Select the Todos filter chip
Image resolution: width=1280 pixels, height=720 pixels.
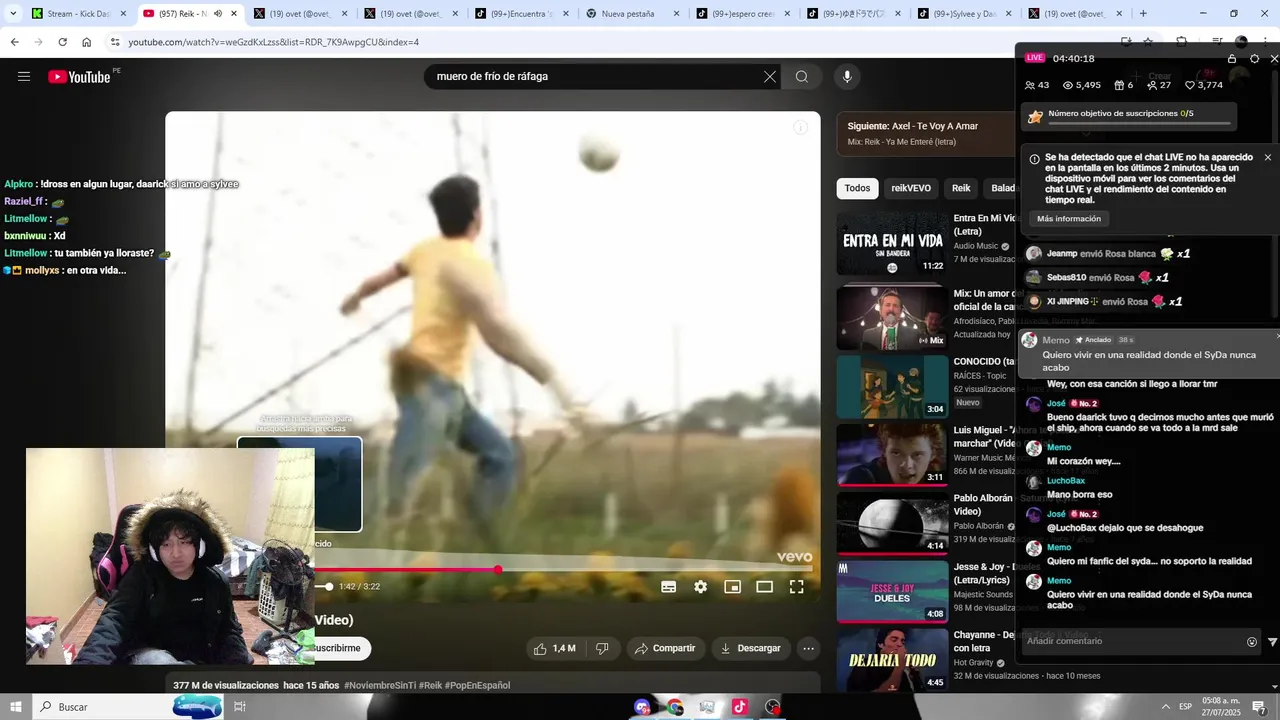coord(857,188)
